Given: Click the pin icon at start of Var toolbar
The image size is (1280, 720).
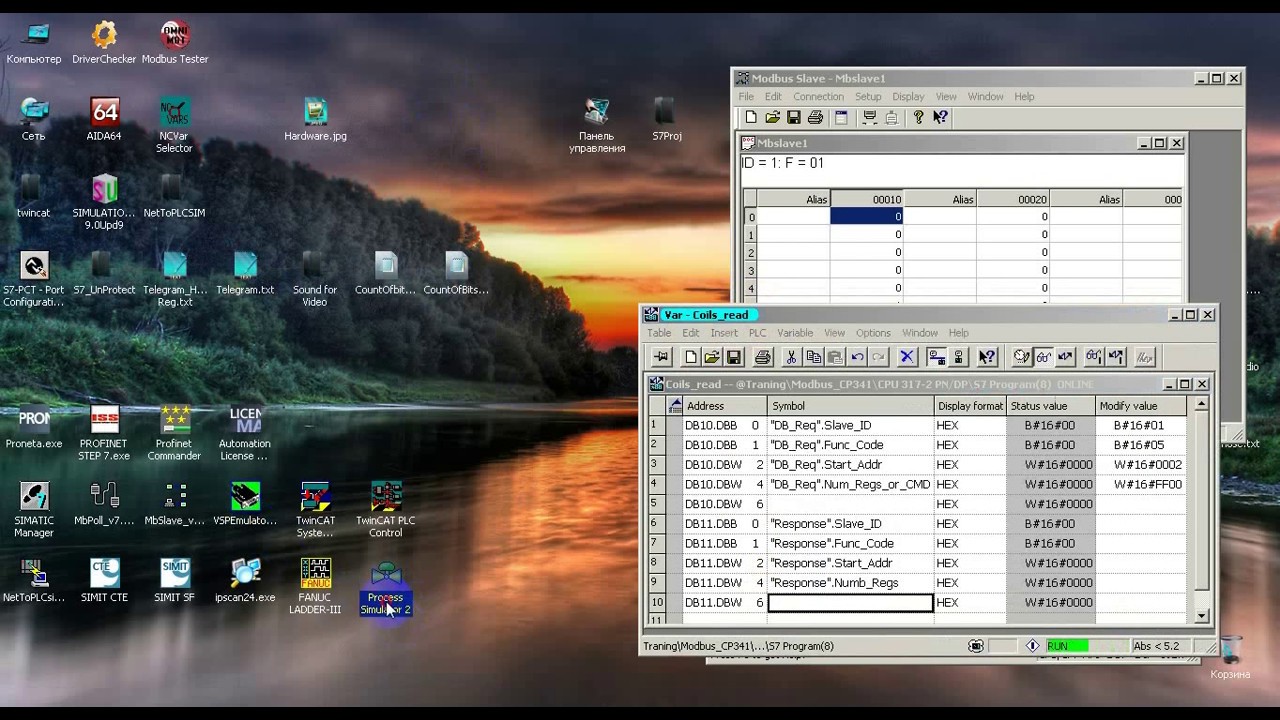Looking at the screenshot, I should (661, 357).
